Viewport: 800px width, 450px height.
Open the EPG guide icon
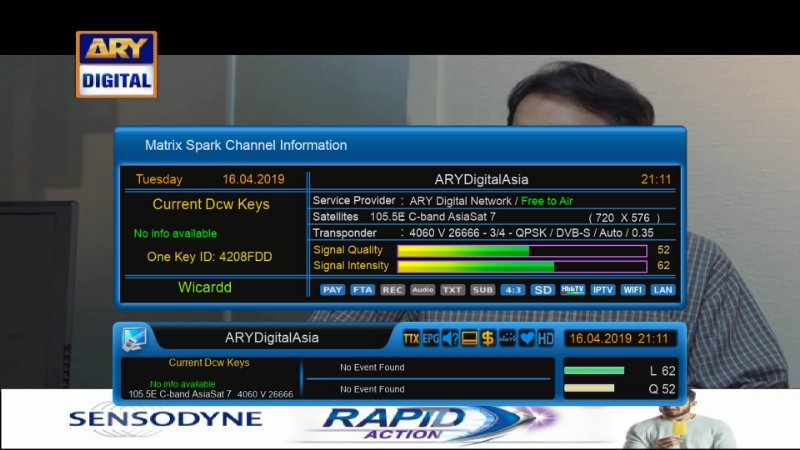point(430,338)
